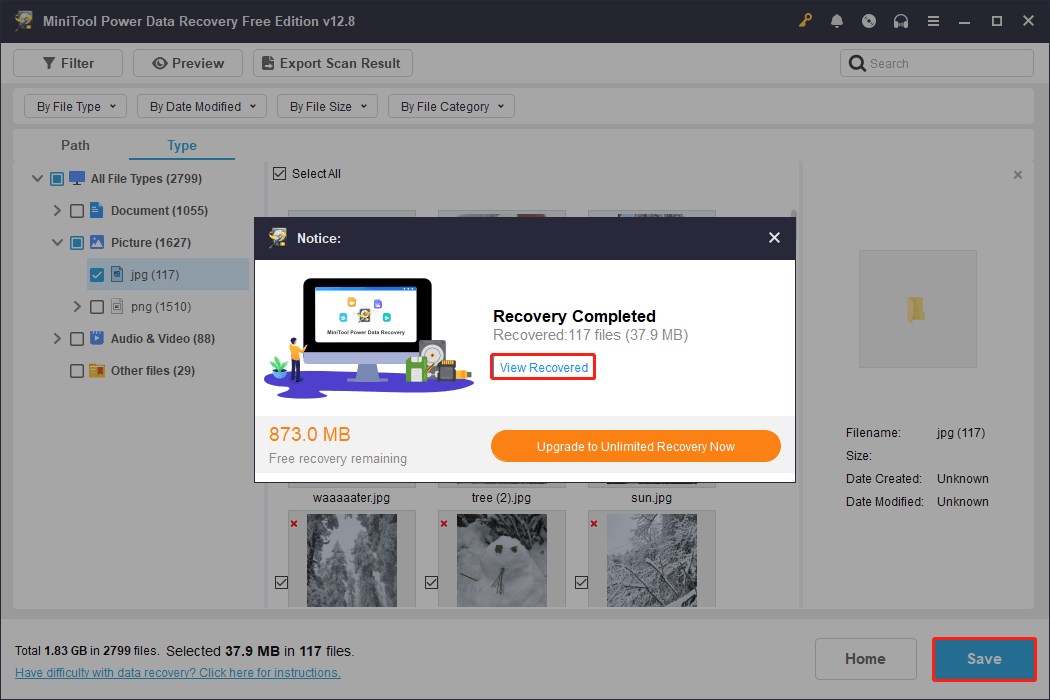Click the disc icon in title bar

869,21
